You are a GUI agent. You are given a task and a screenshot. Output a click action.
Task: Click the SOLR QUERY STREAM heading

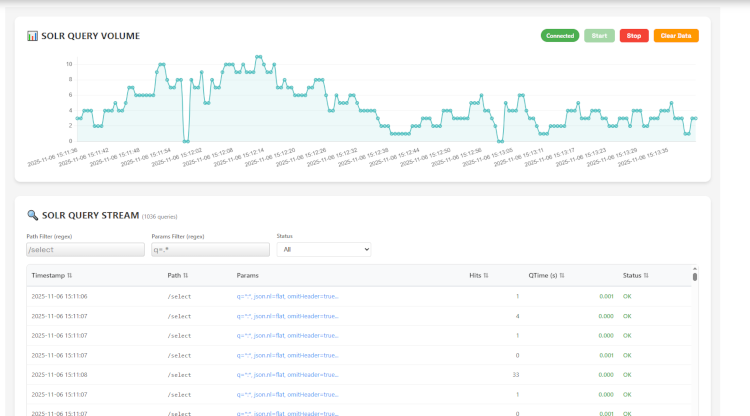(90, 215)
